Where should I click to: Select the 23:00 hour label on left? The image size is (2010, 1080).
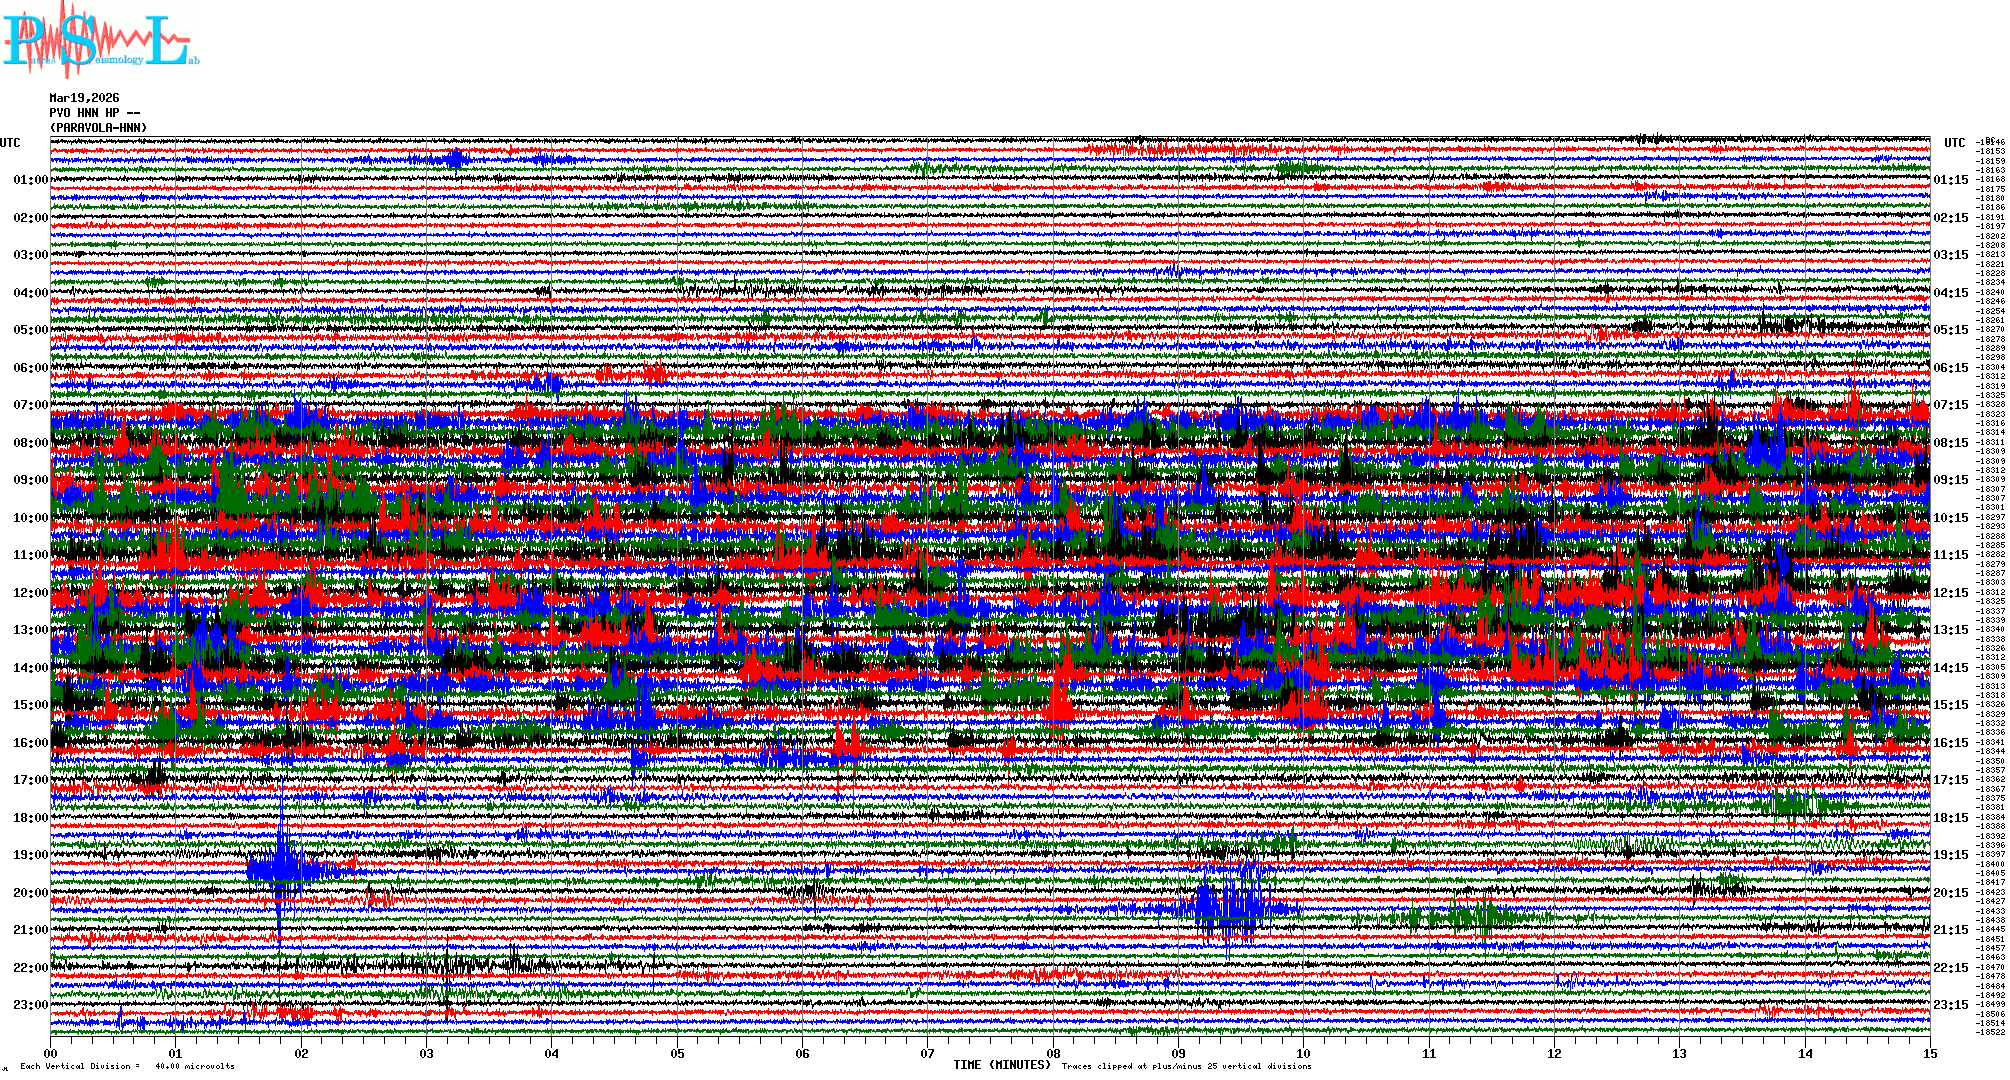click(x=30, y=1005)
